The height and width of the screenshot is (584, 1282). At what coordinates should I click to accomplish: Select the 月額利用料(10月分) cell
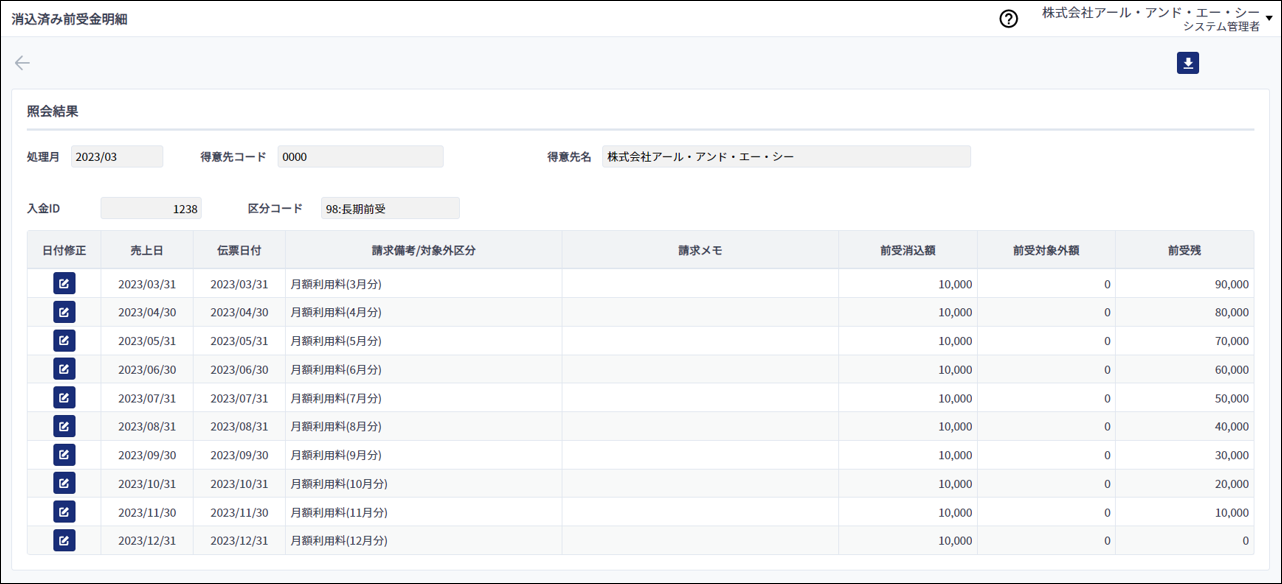point(424,483)
